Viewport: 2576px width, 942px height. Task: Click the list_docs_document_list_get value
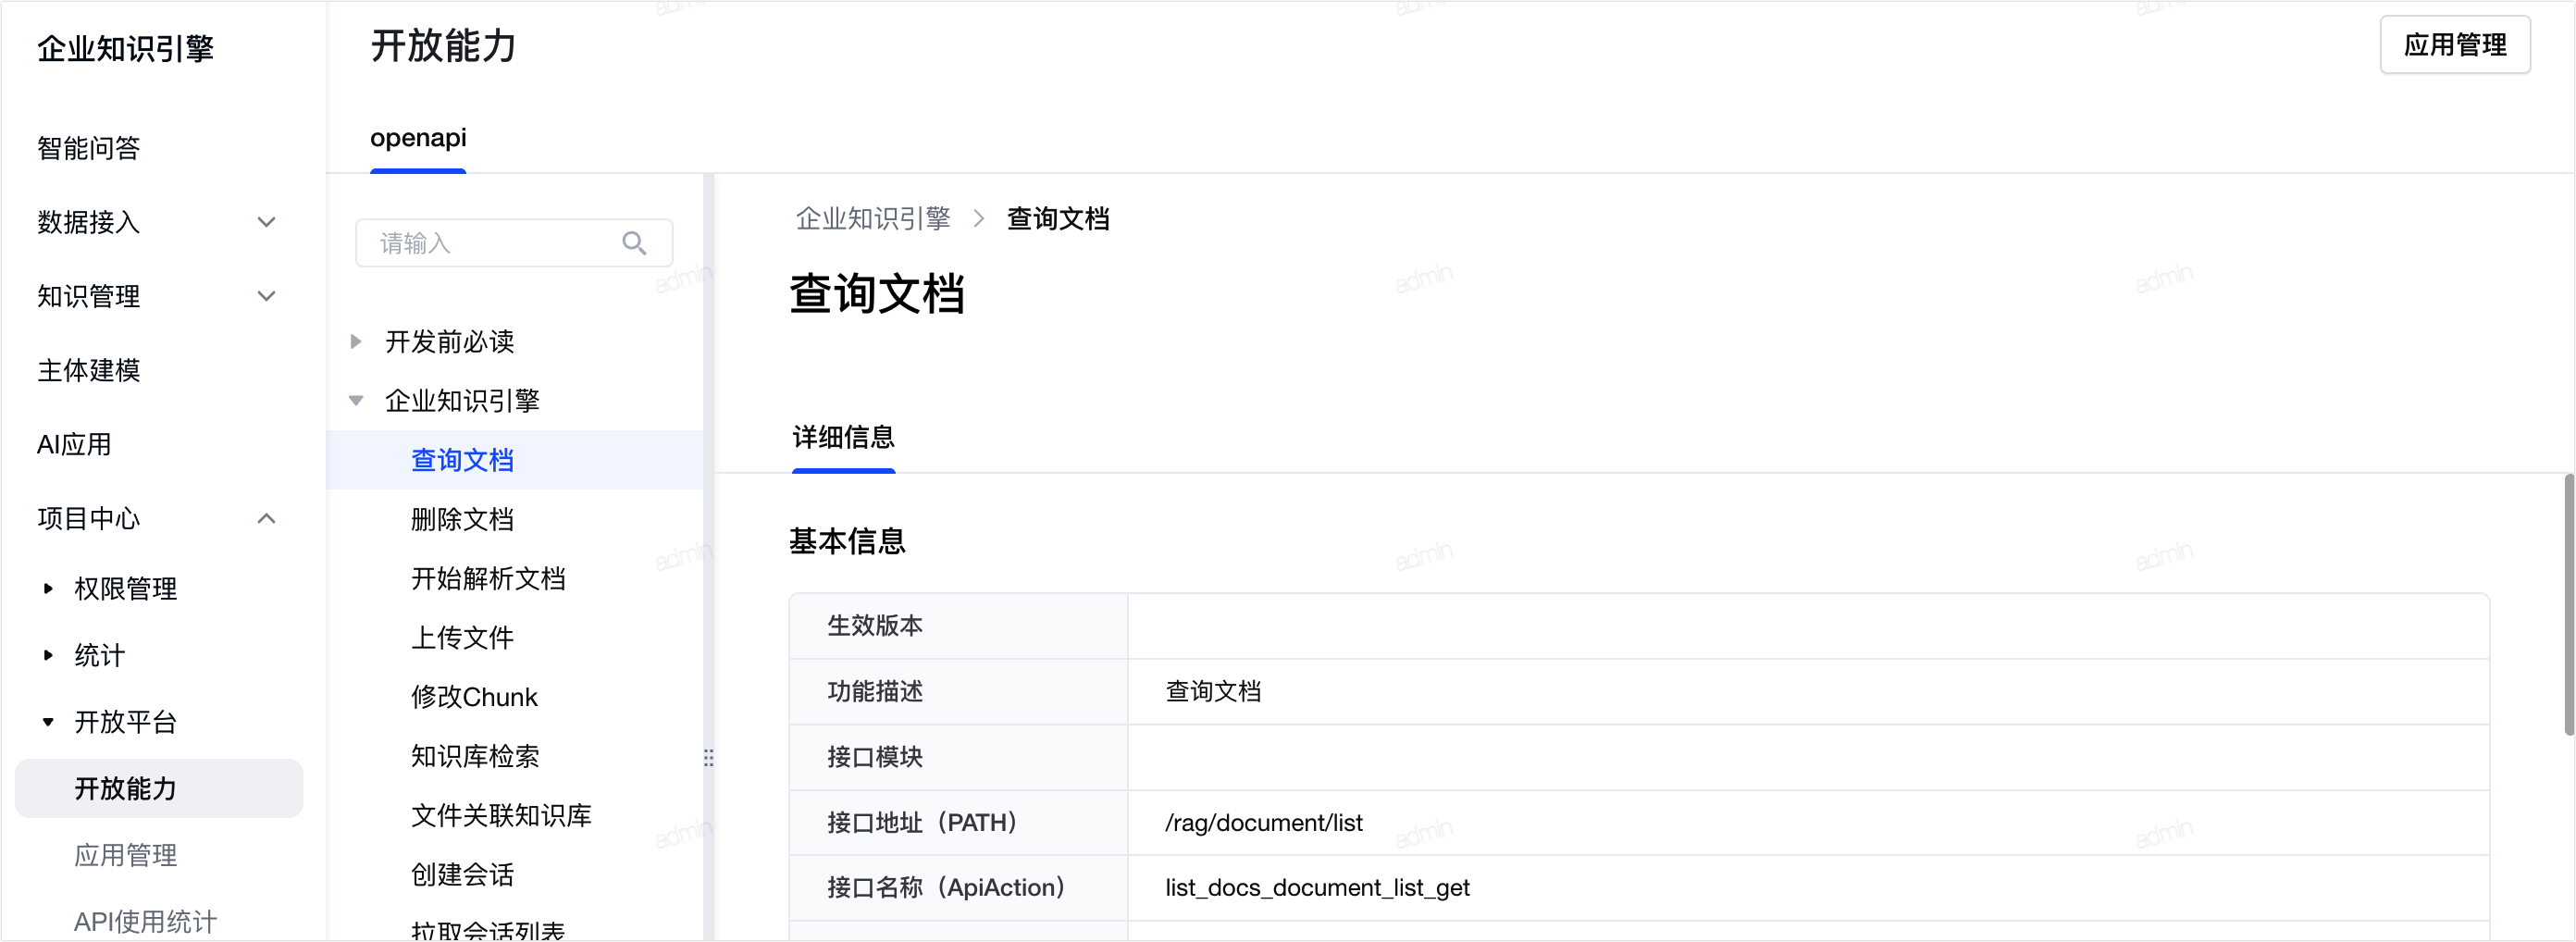[x=1317, y=887]
